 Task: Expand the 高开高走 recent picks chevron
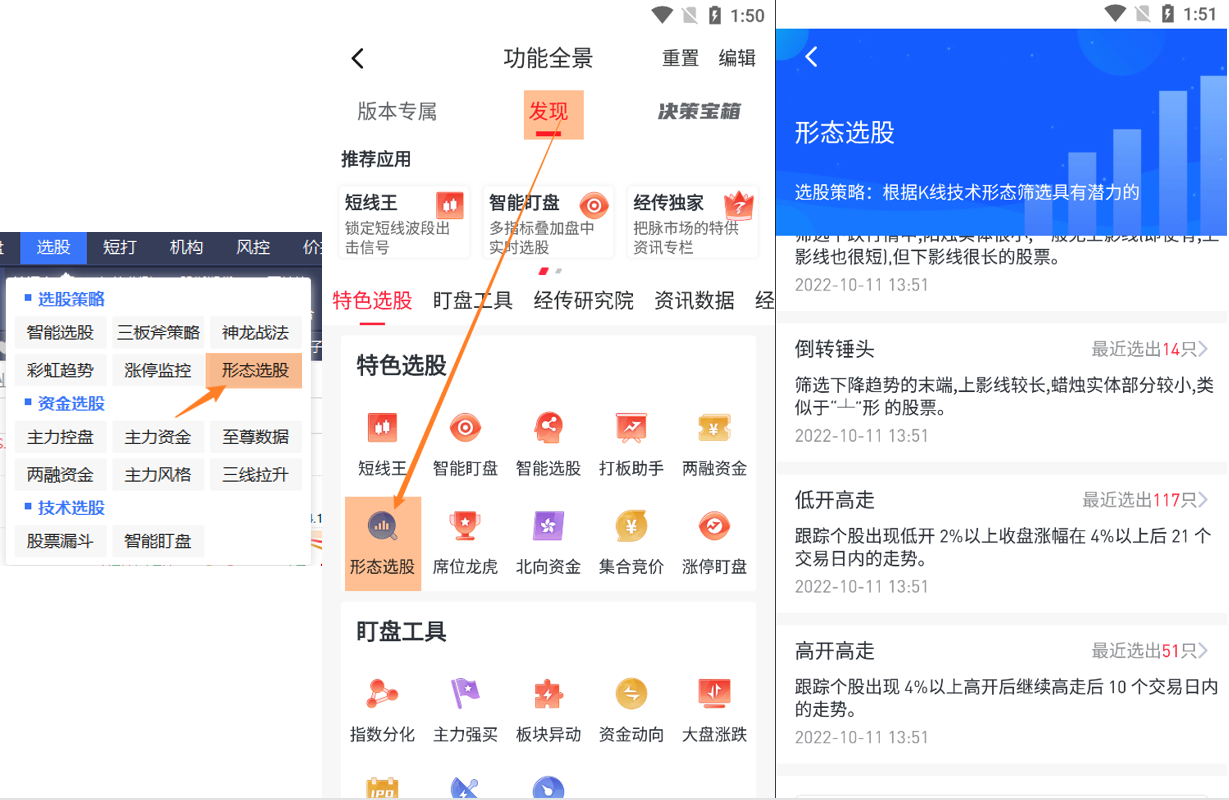pos(1203,651)
